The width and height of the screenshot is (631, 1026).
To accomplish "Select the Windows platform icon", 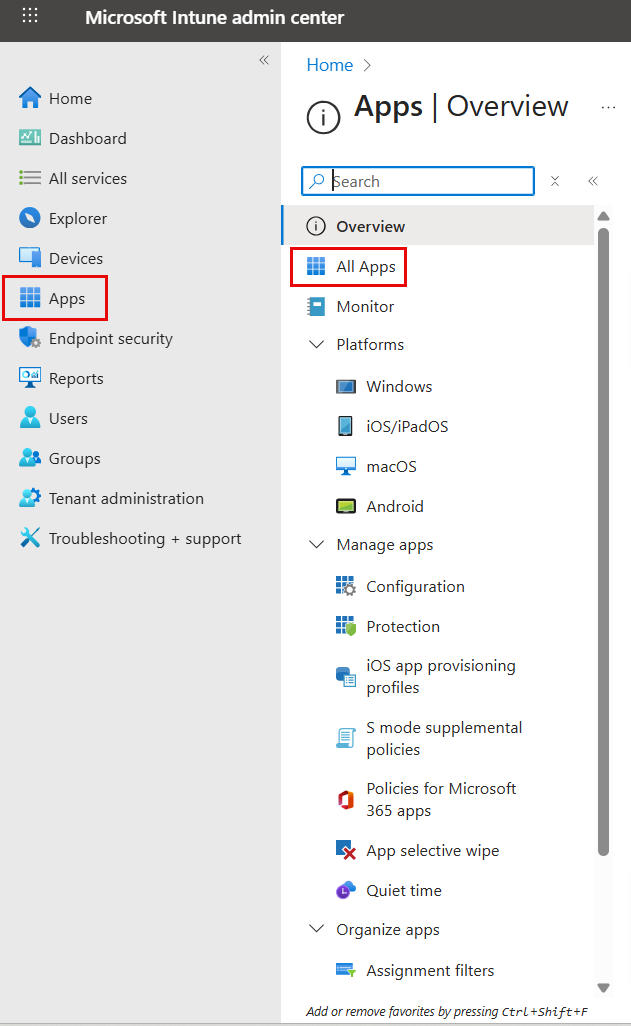I will point(346,386).
